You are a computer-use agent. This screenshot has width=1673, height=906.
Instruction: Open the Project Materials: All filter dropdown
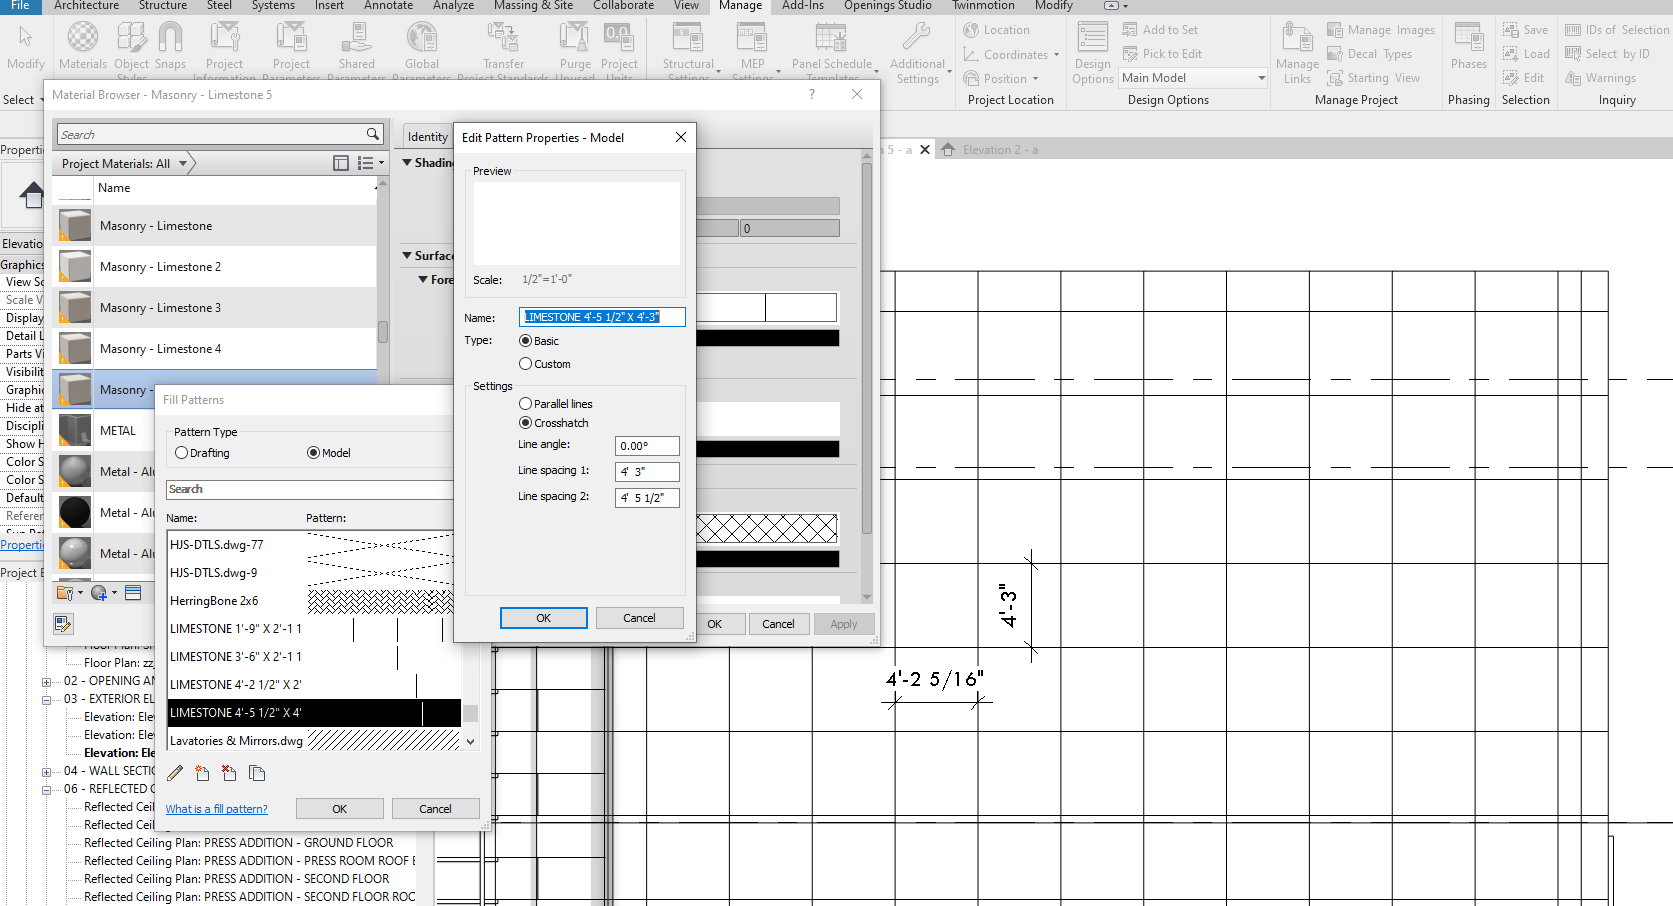click(x=181, y=163)
